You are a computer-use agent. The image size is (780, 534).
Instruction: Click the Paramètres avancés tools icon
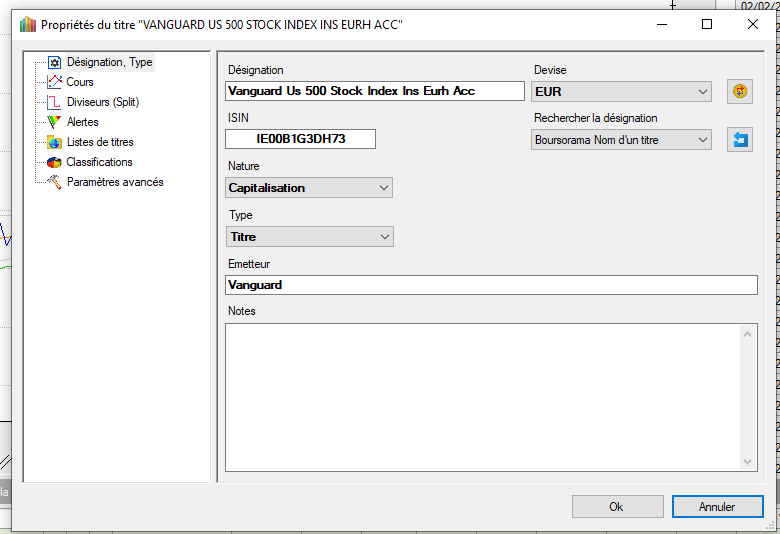55,182
